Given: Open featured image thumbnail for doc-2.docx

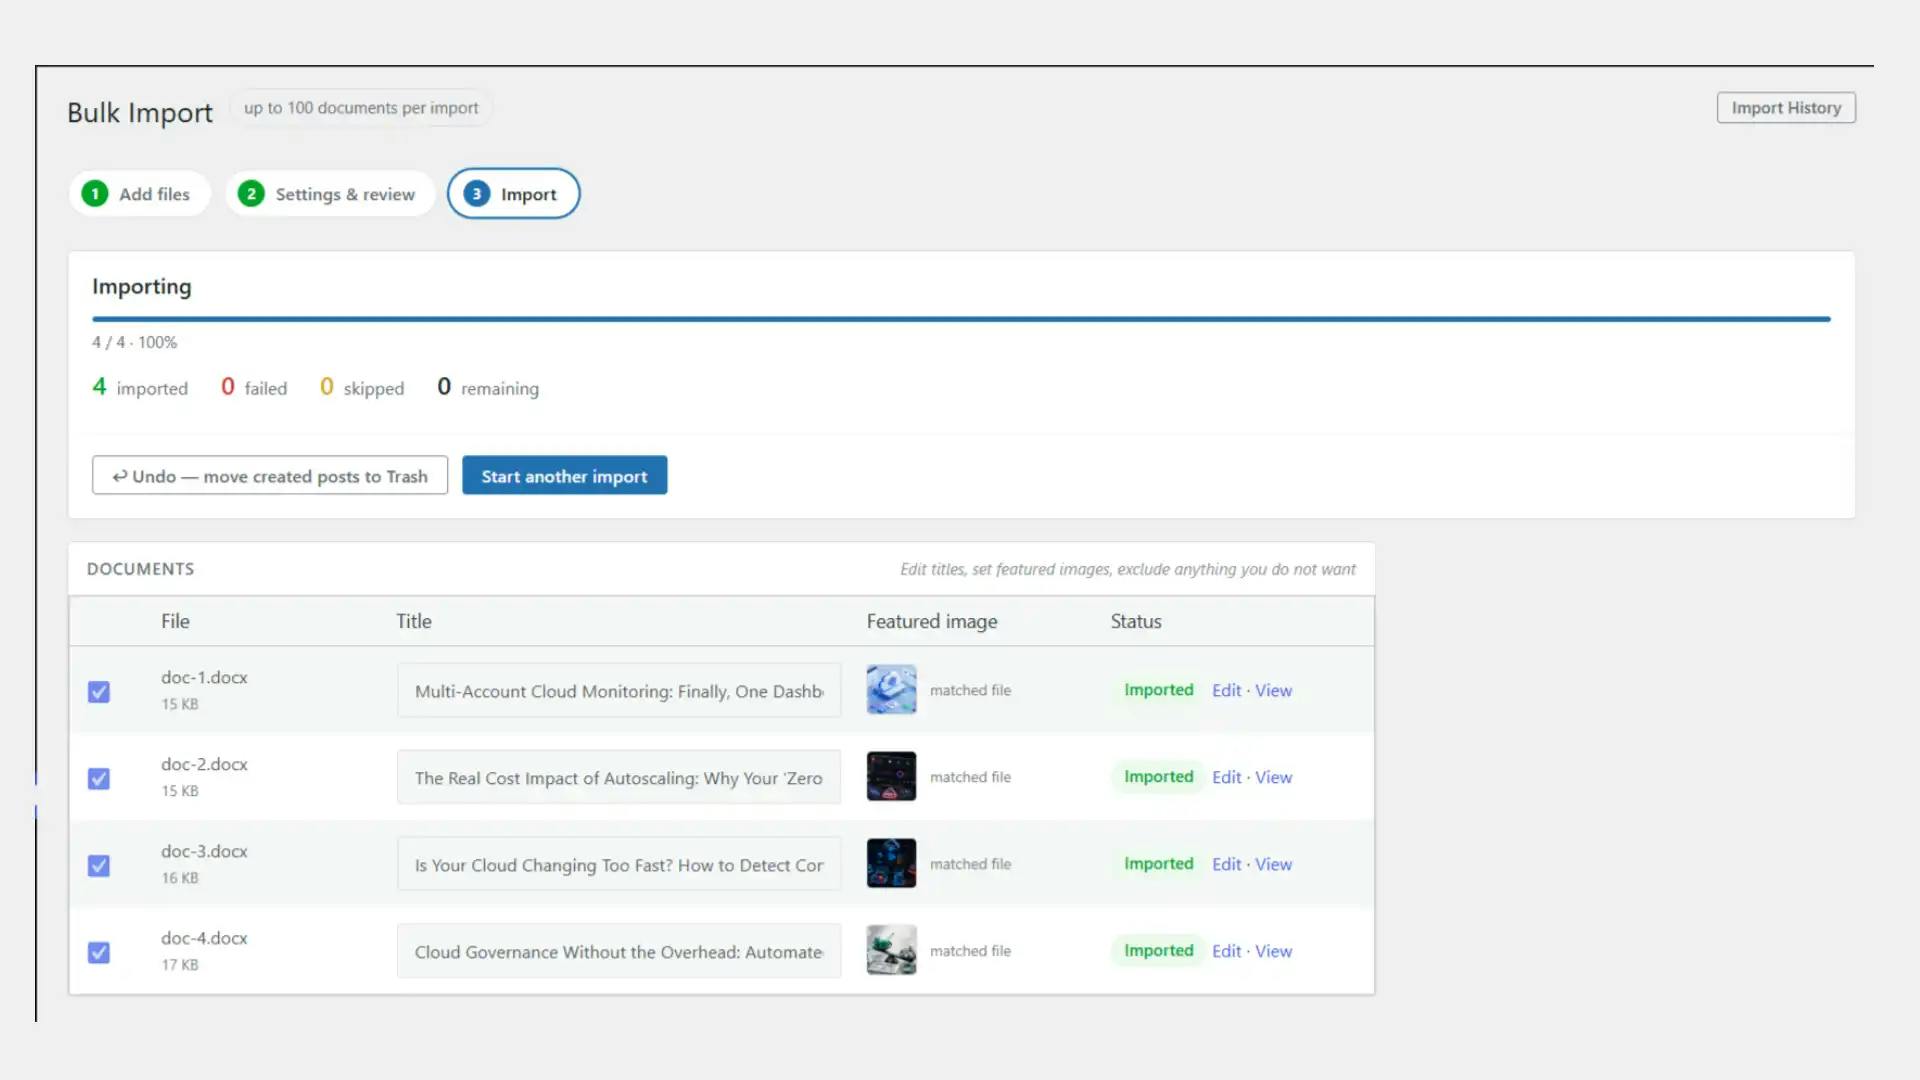Looking at the screenshot, I should (x=891, y=777).
